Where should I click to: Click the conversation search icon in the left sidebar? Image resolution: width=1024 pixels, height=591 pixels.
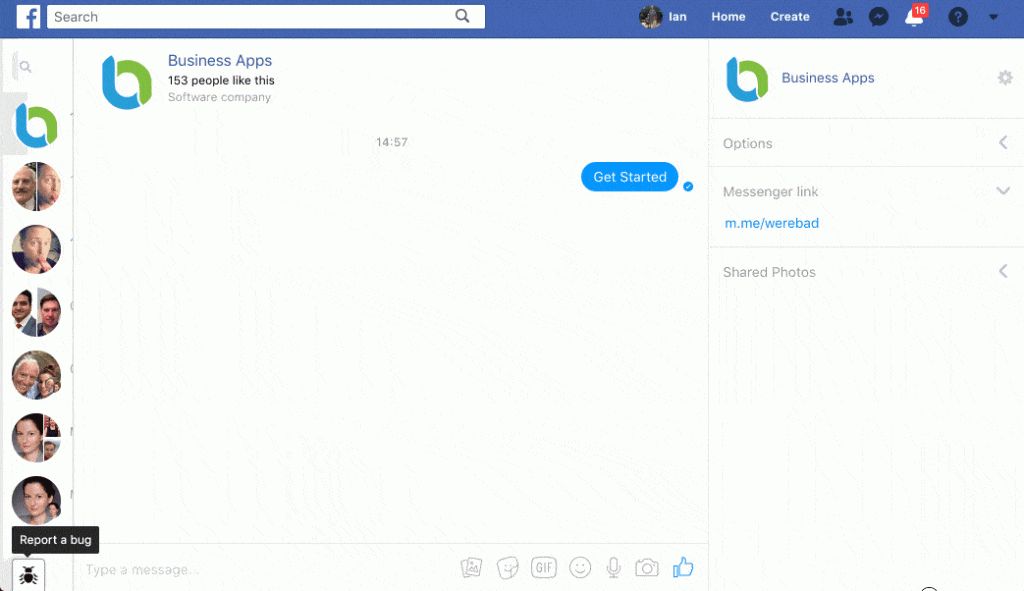tap(25, 67)
